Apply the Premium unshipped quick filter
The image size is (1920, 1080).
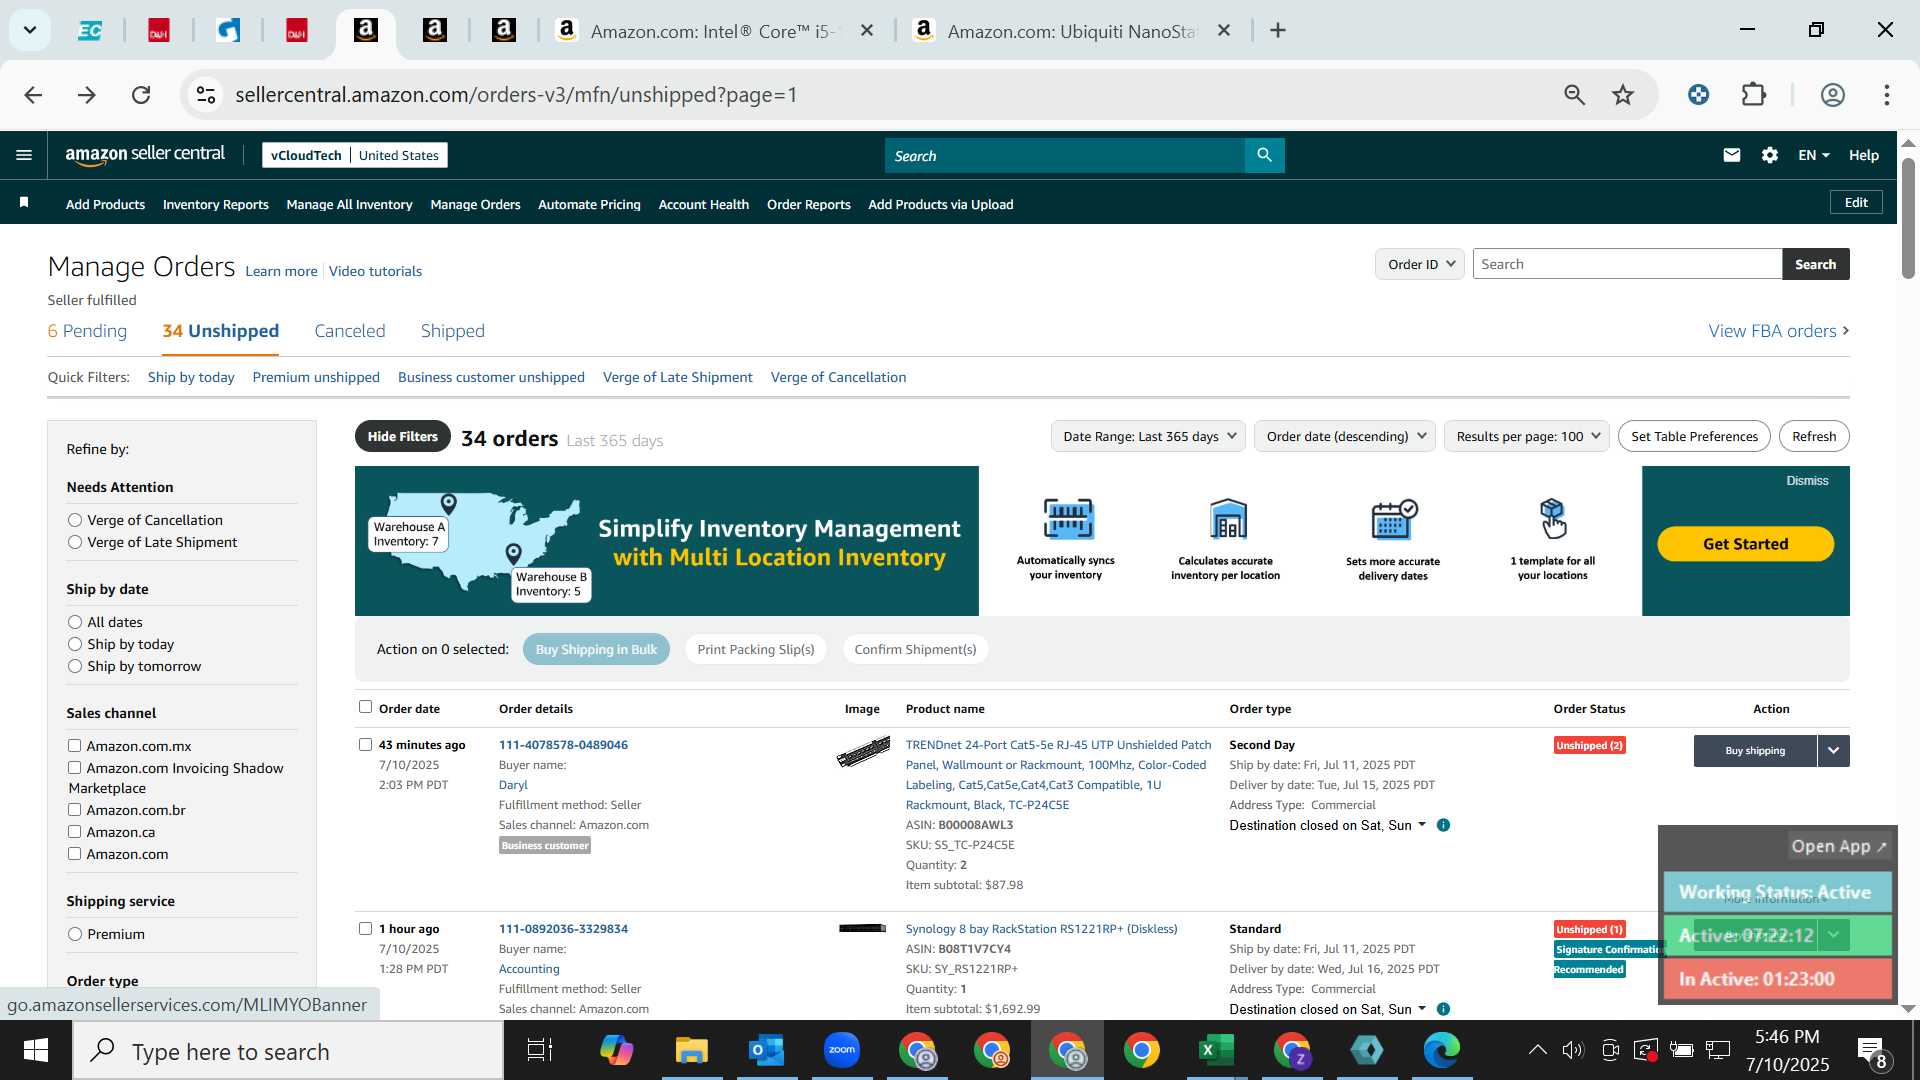pos(316,377)
